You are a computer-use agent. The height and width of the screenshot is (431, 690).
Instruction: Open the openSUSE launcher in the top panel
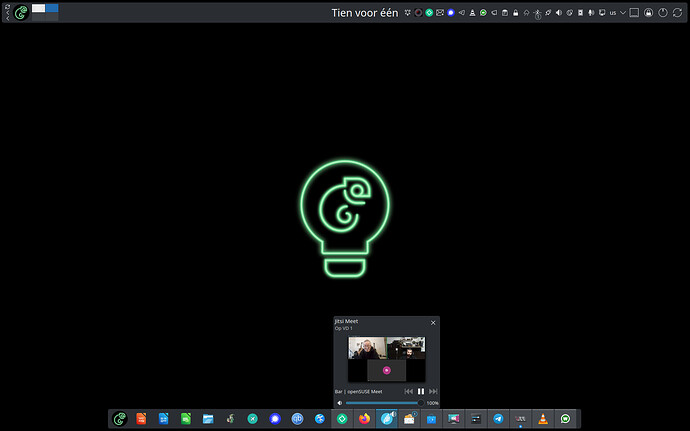(x=21, y=13)
